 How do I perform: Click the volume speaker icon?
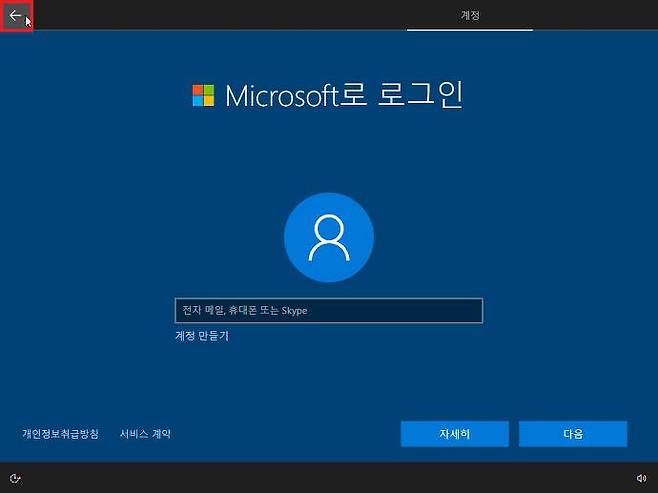(x=641, y=478)
